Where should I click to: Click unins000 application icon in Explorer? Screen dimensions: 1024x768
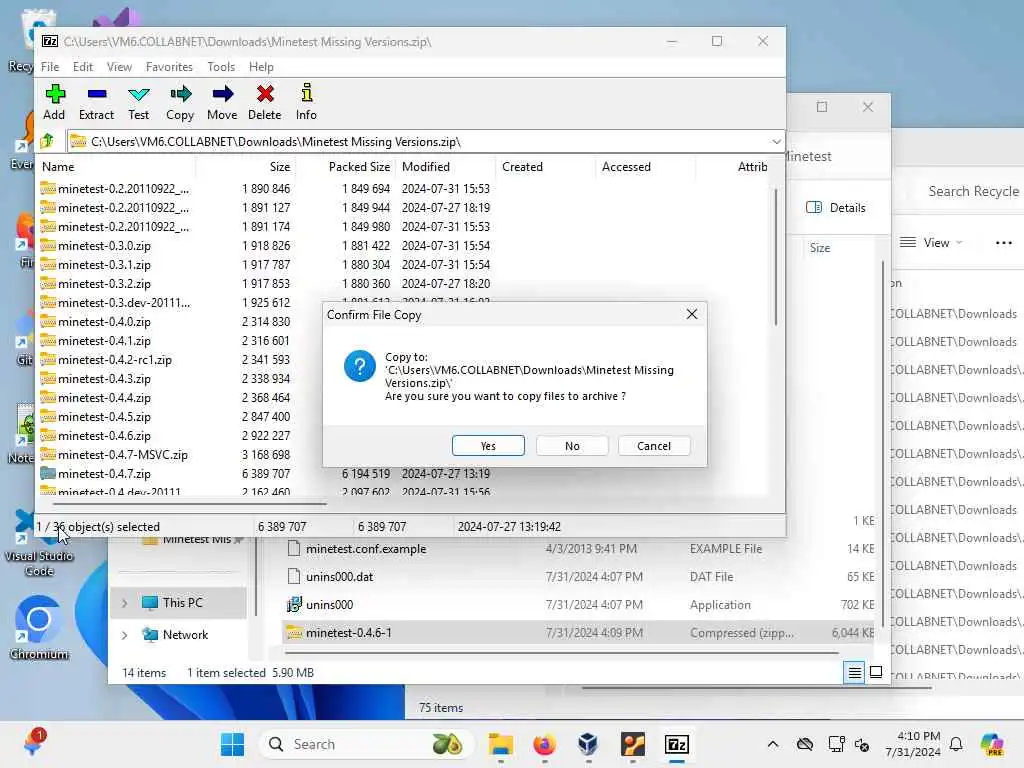(x=295, y=605)
